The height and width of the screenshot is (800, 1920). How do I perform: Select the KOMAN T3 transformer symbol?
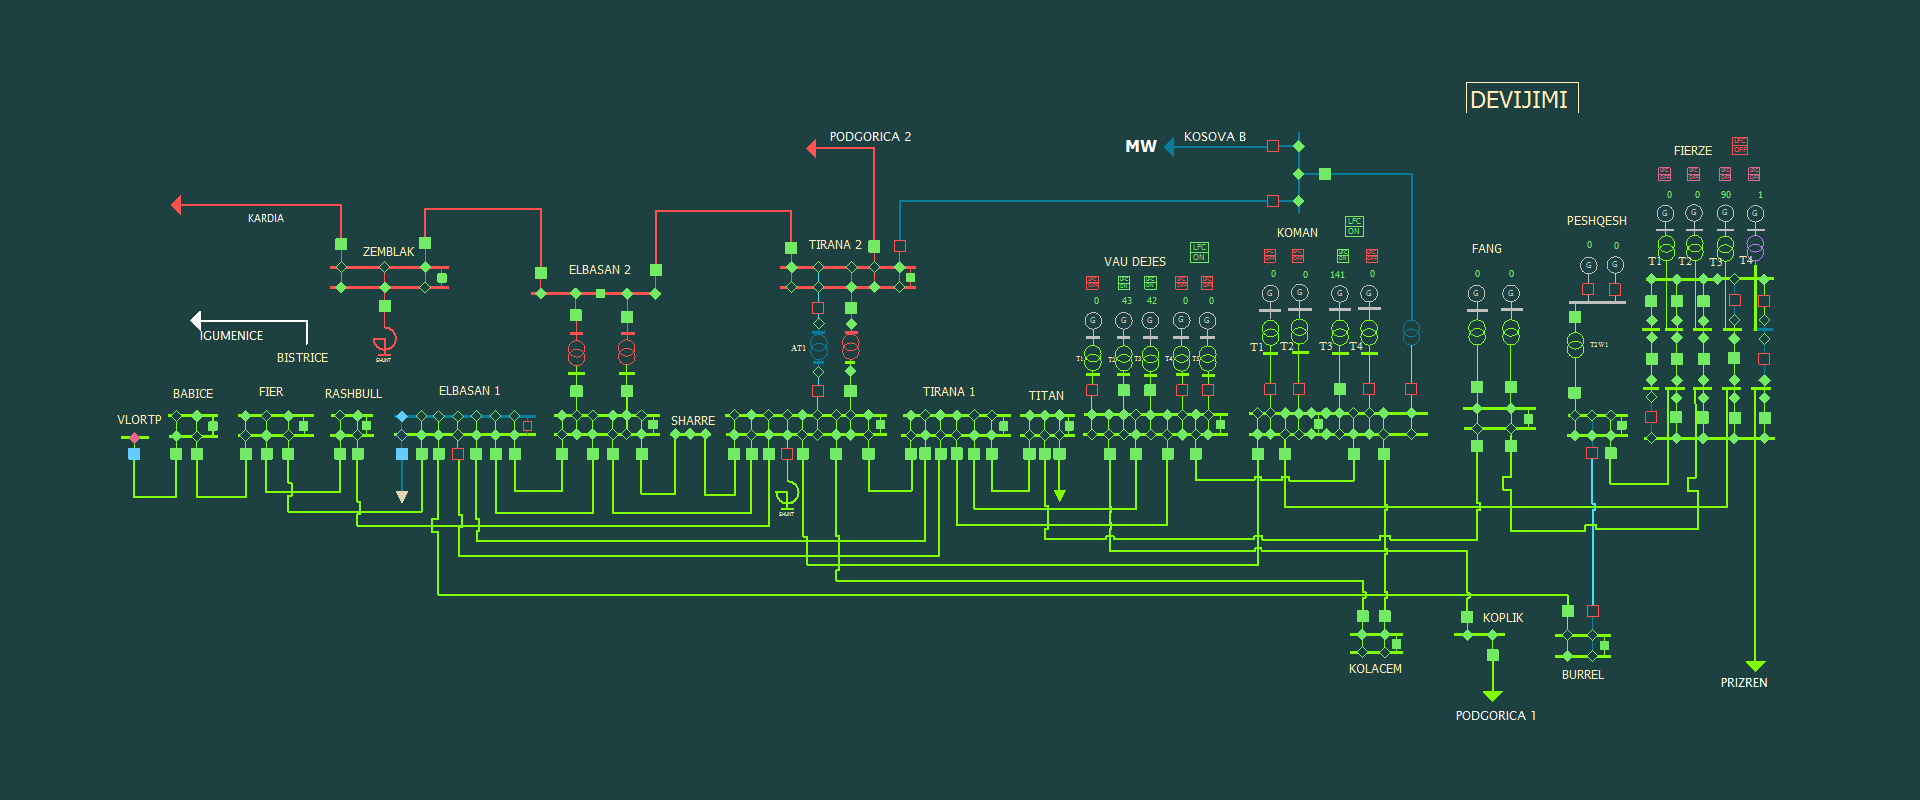(1339, 331)
